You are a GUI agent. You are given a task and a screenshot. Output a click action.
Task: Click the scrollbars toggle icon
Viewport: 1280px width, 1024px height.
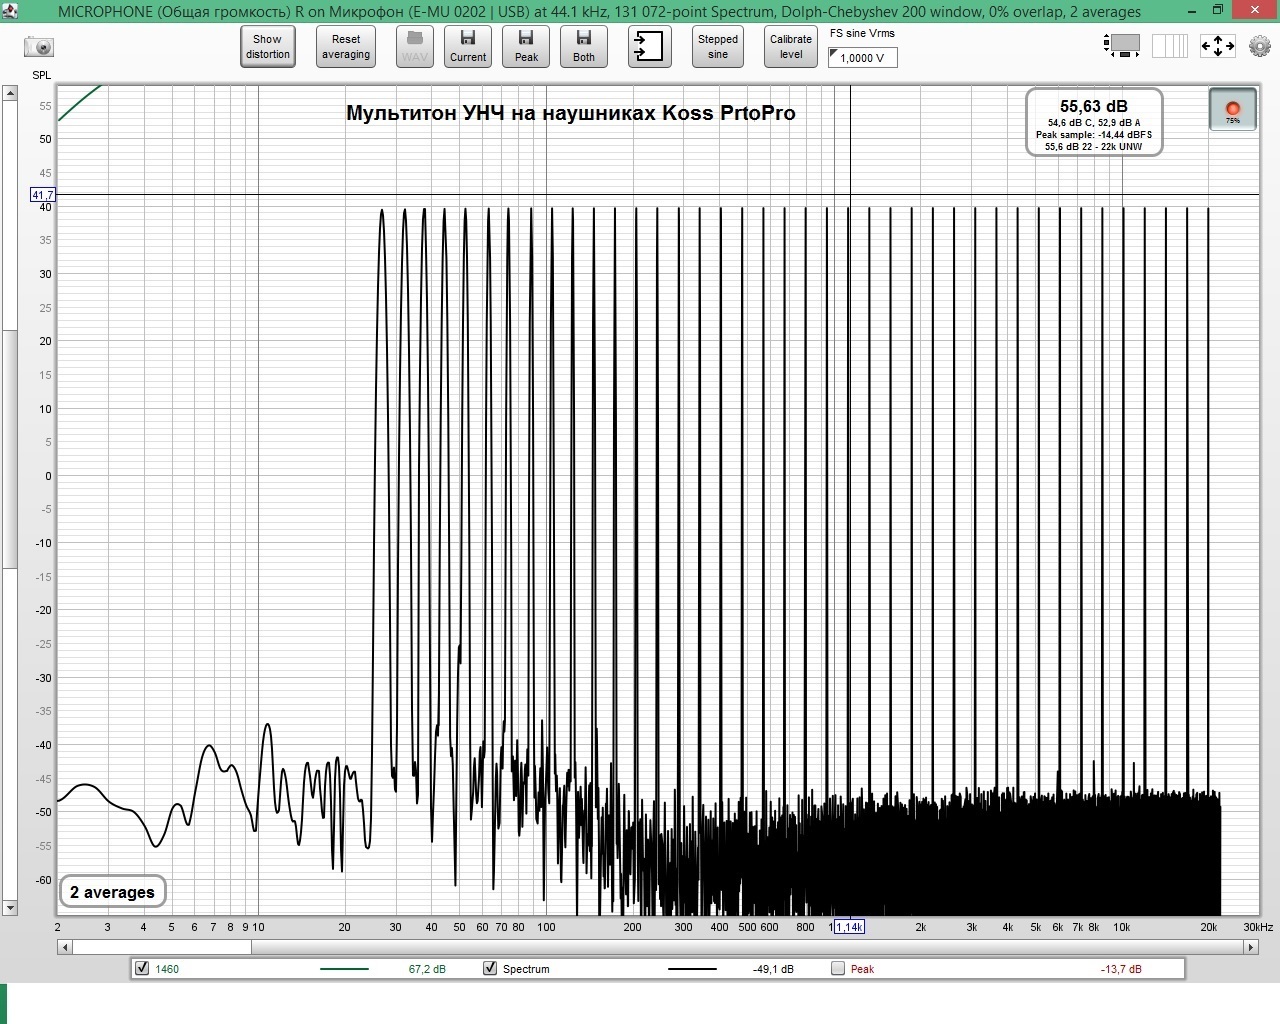(1122, 45)
